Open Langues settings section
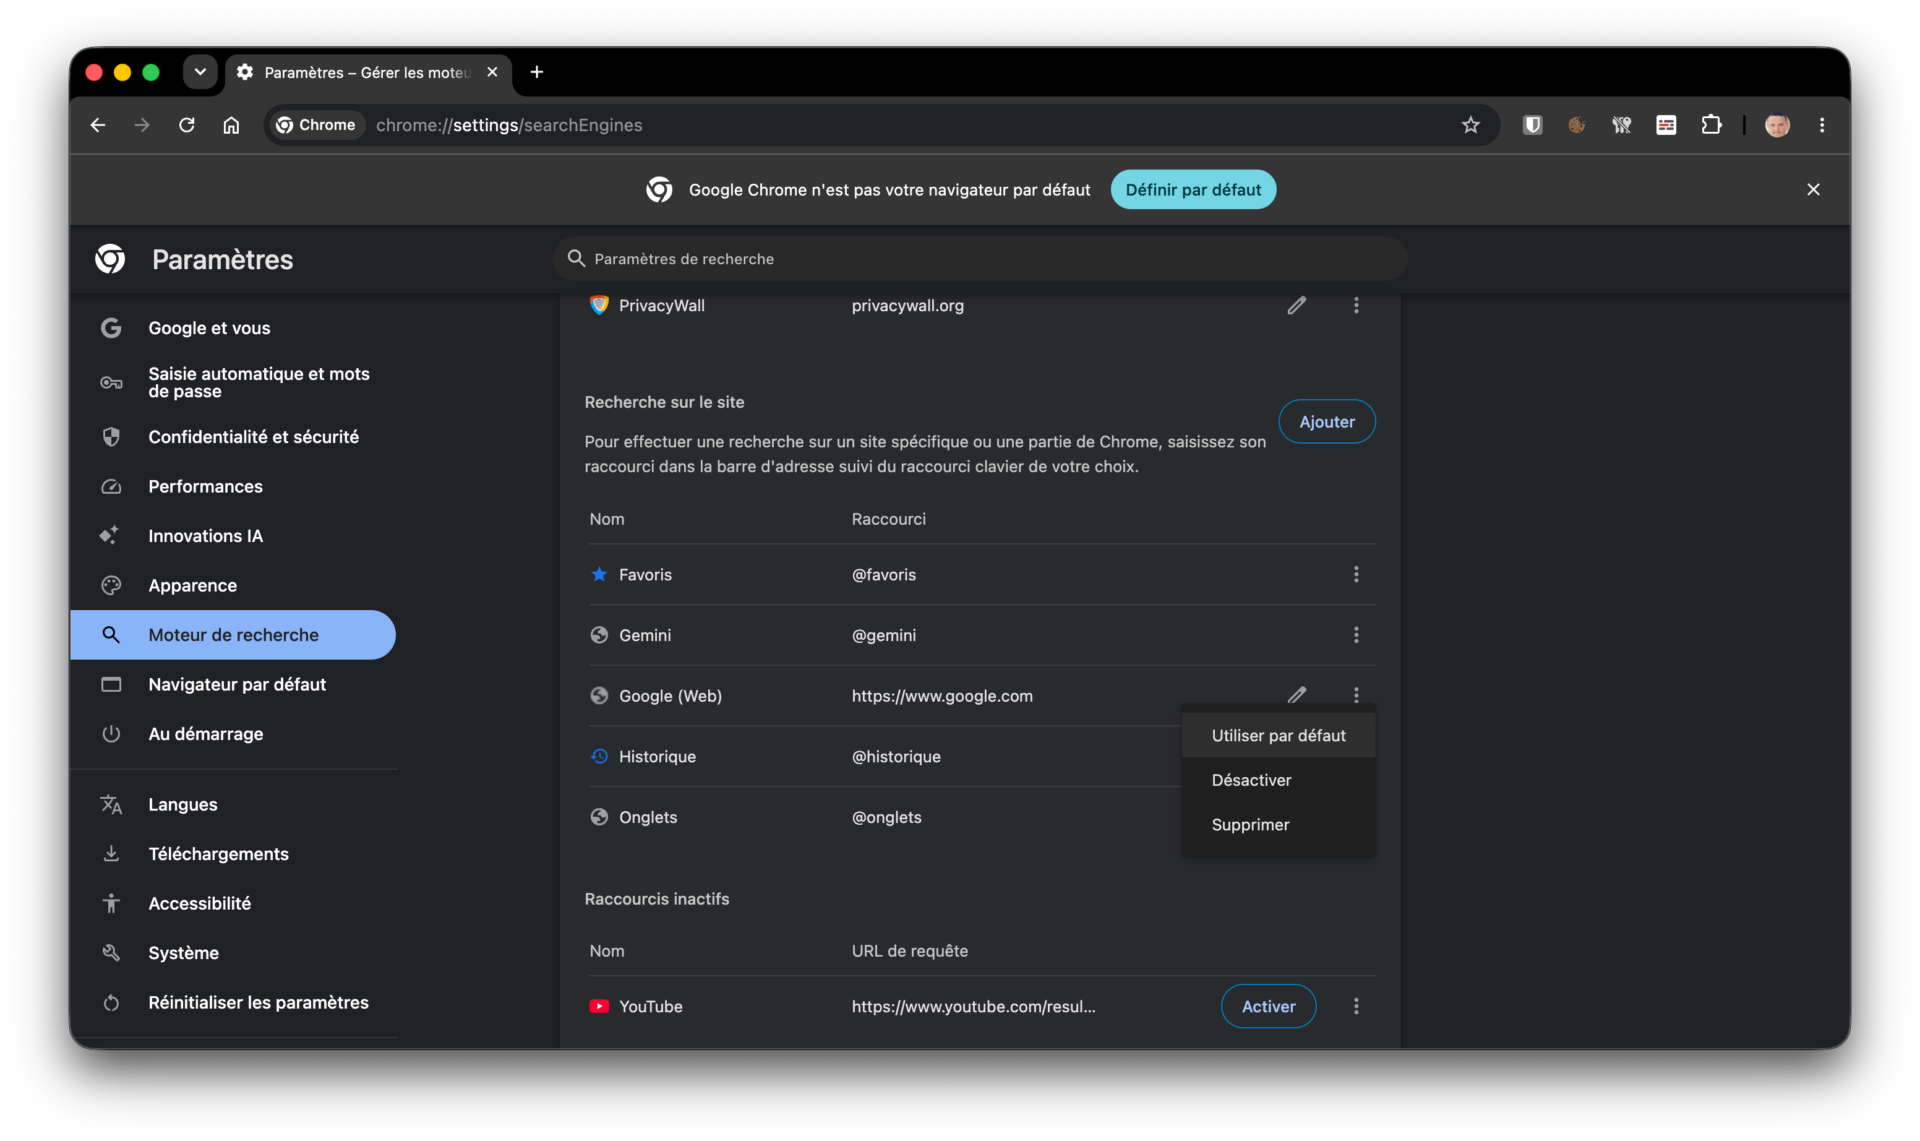This screenshot has width=1920, height=1141. coord(233,804)
